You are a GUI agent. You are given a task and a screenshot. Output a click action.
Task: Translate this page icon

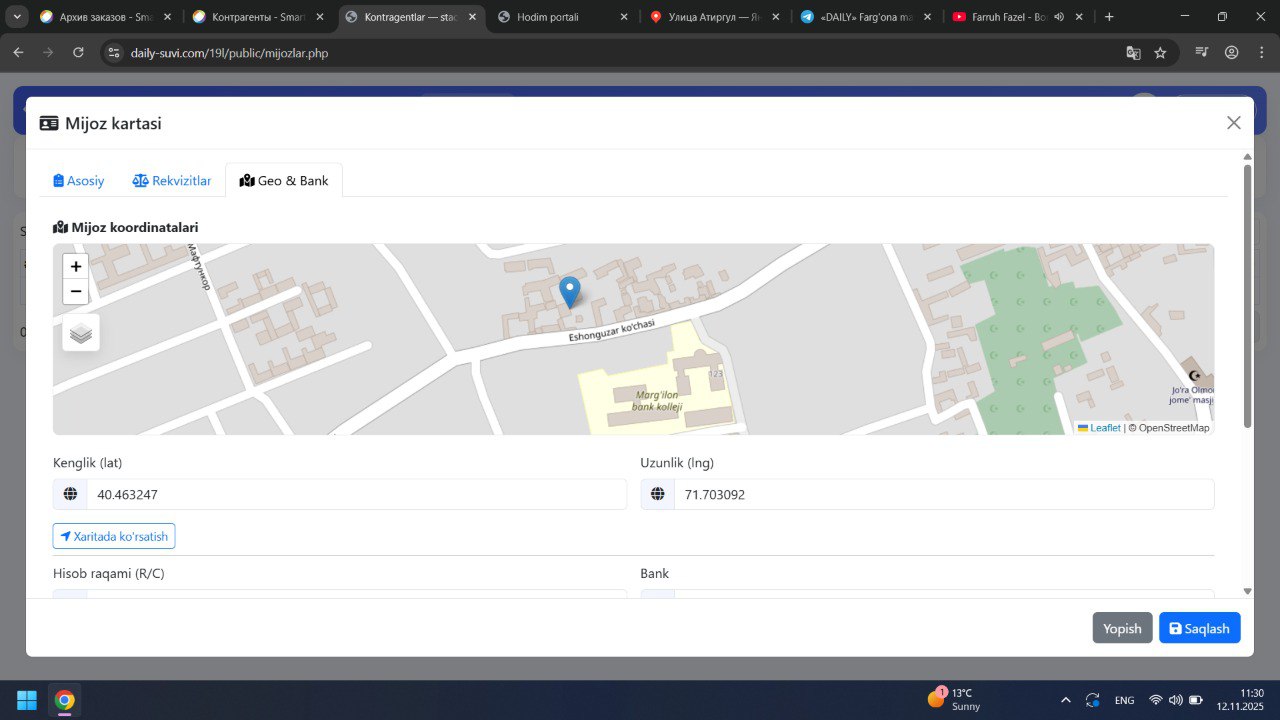point(1133,52)
